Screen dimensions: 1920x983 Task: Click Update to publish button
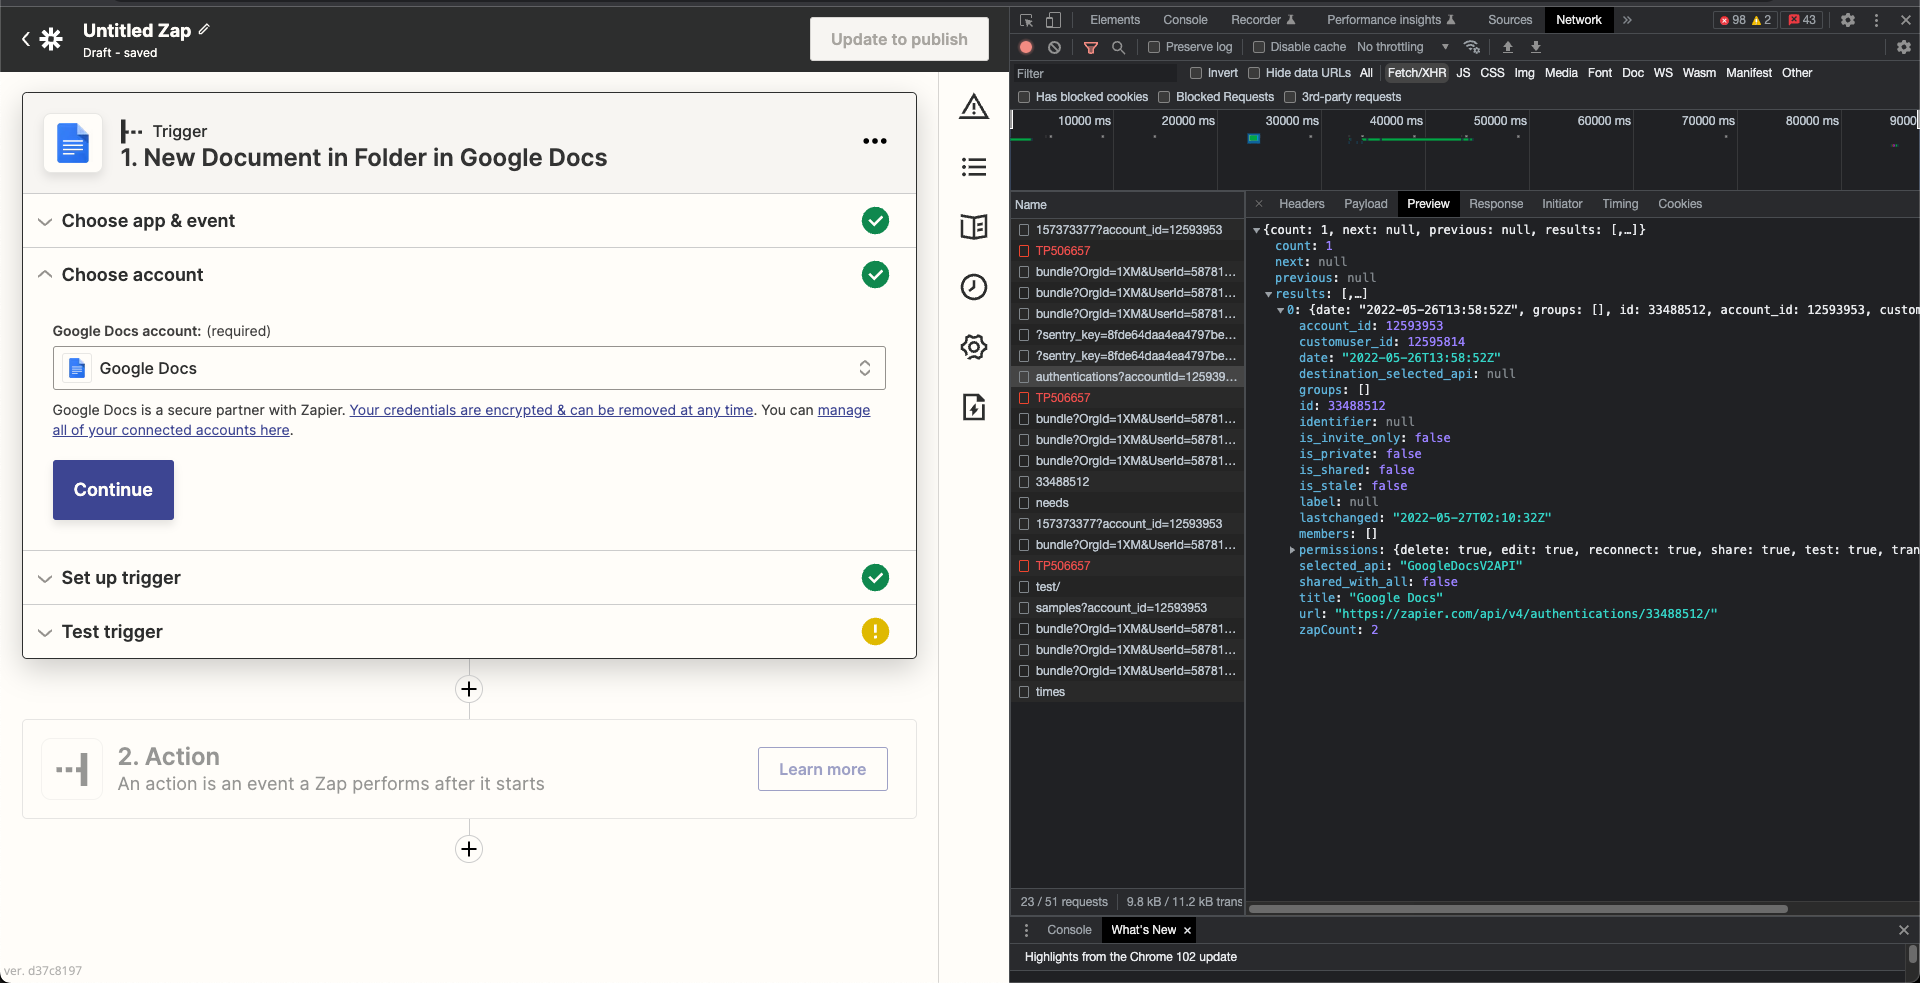pos(899,39)
